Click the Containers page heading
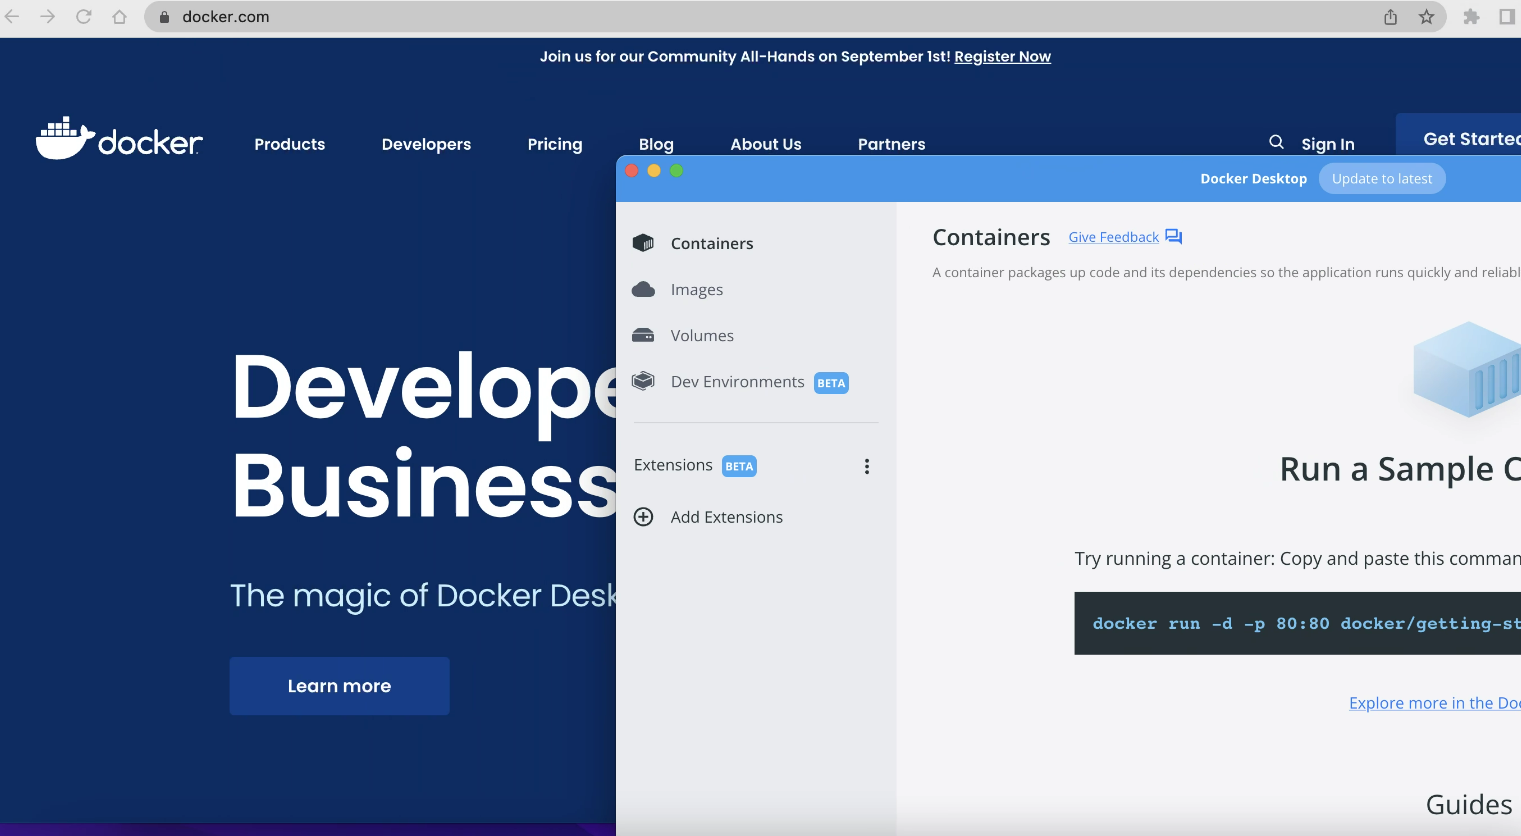This screenshot has width=1521, height=836. click(x=991, y=237)
